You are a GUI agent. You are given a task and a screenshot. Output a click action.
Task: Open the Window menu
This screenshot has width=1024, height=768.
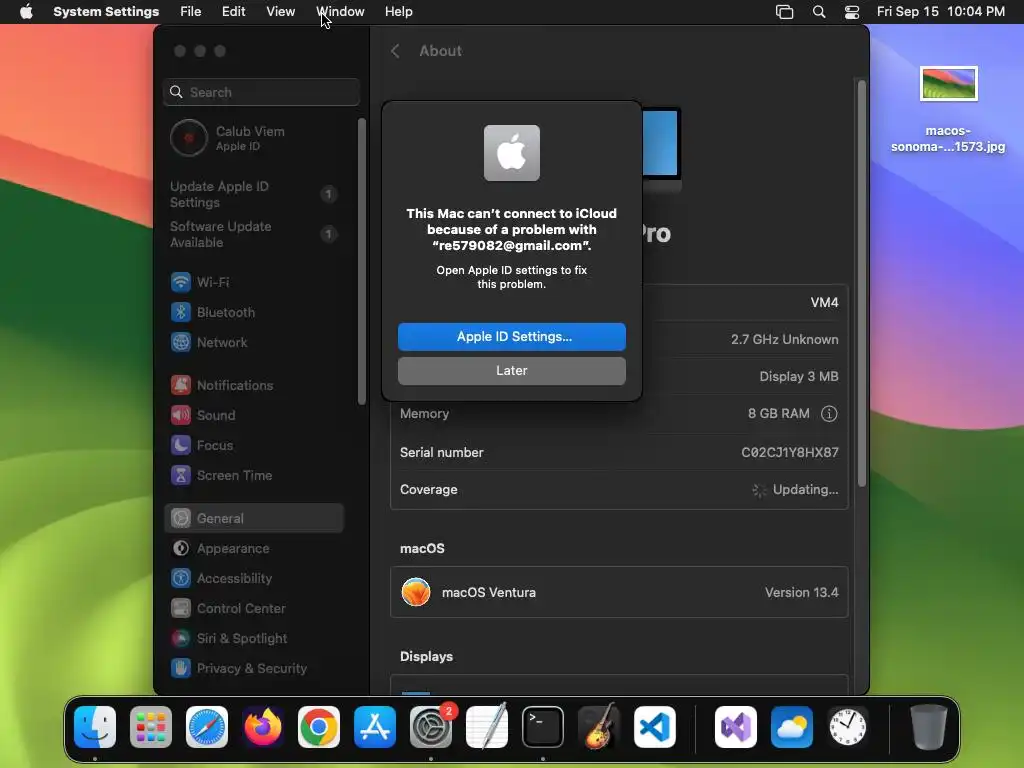coord(340,12)
